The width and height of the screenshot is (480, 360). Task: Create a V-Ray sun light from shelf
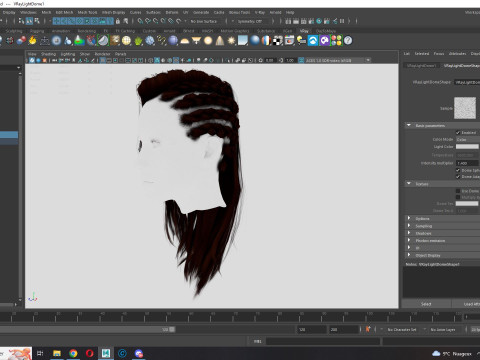pyautogui.click(x=231, y=41)
